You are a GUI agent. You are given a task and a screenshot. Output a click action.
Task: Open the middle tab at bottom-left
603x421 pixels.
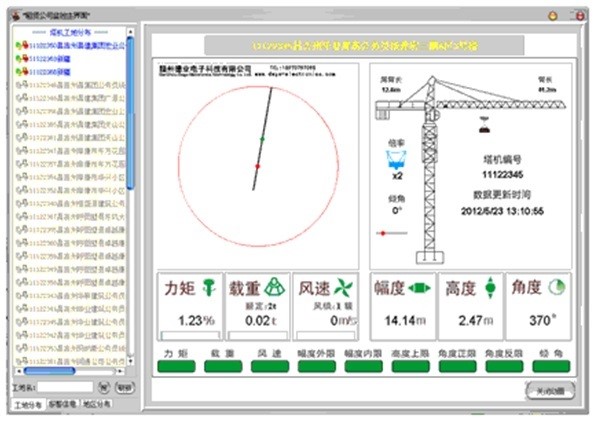pos(63,404)
